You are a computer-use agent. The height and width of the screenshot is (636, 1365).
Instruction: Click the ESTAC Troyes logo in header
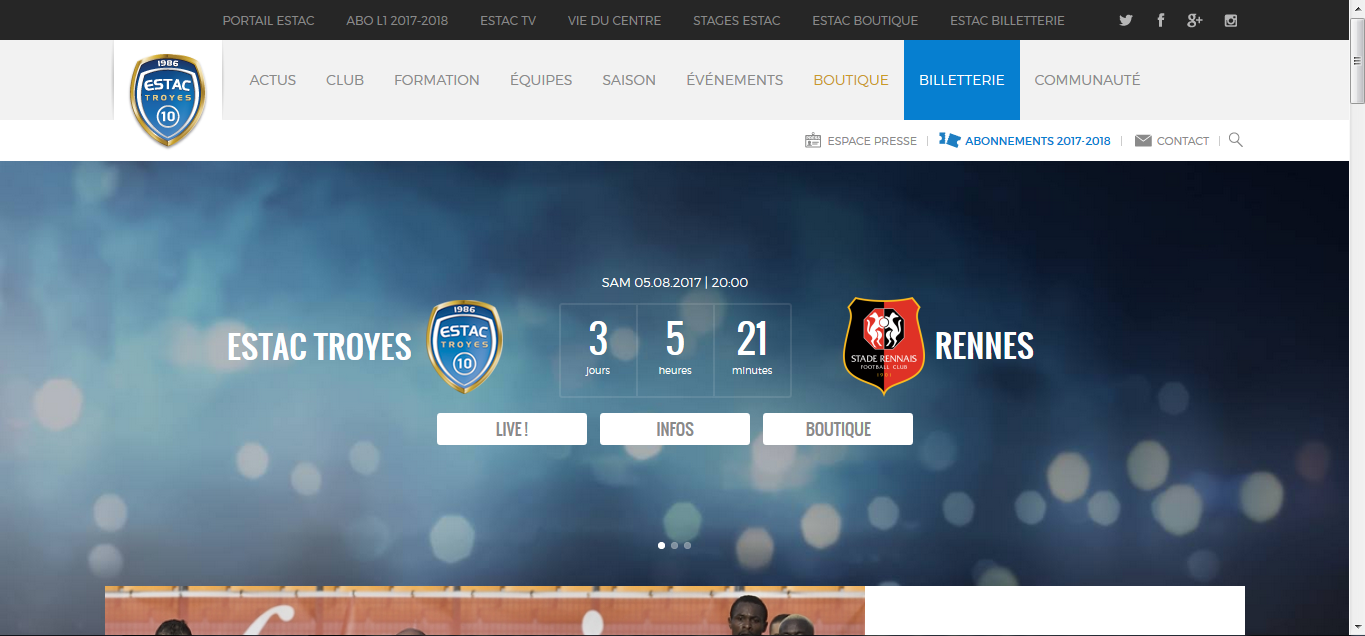coord(168,100)
